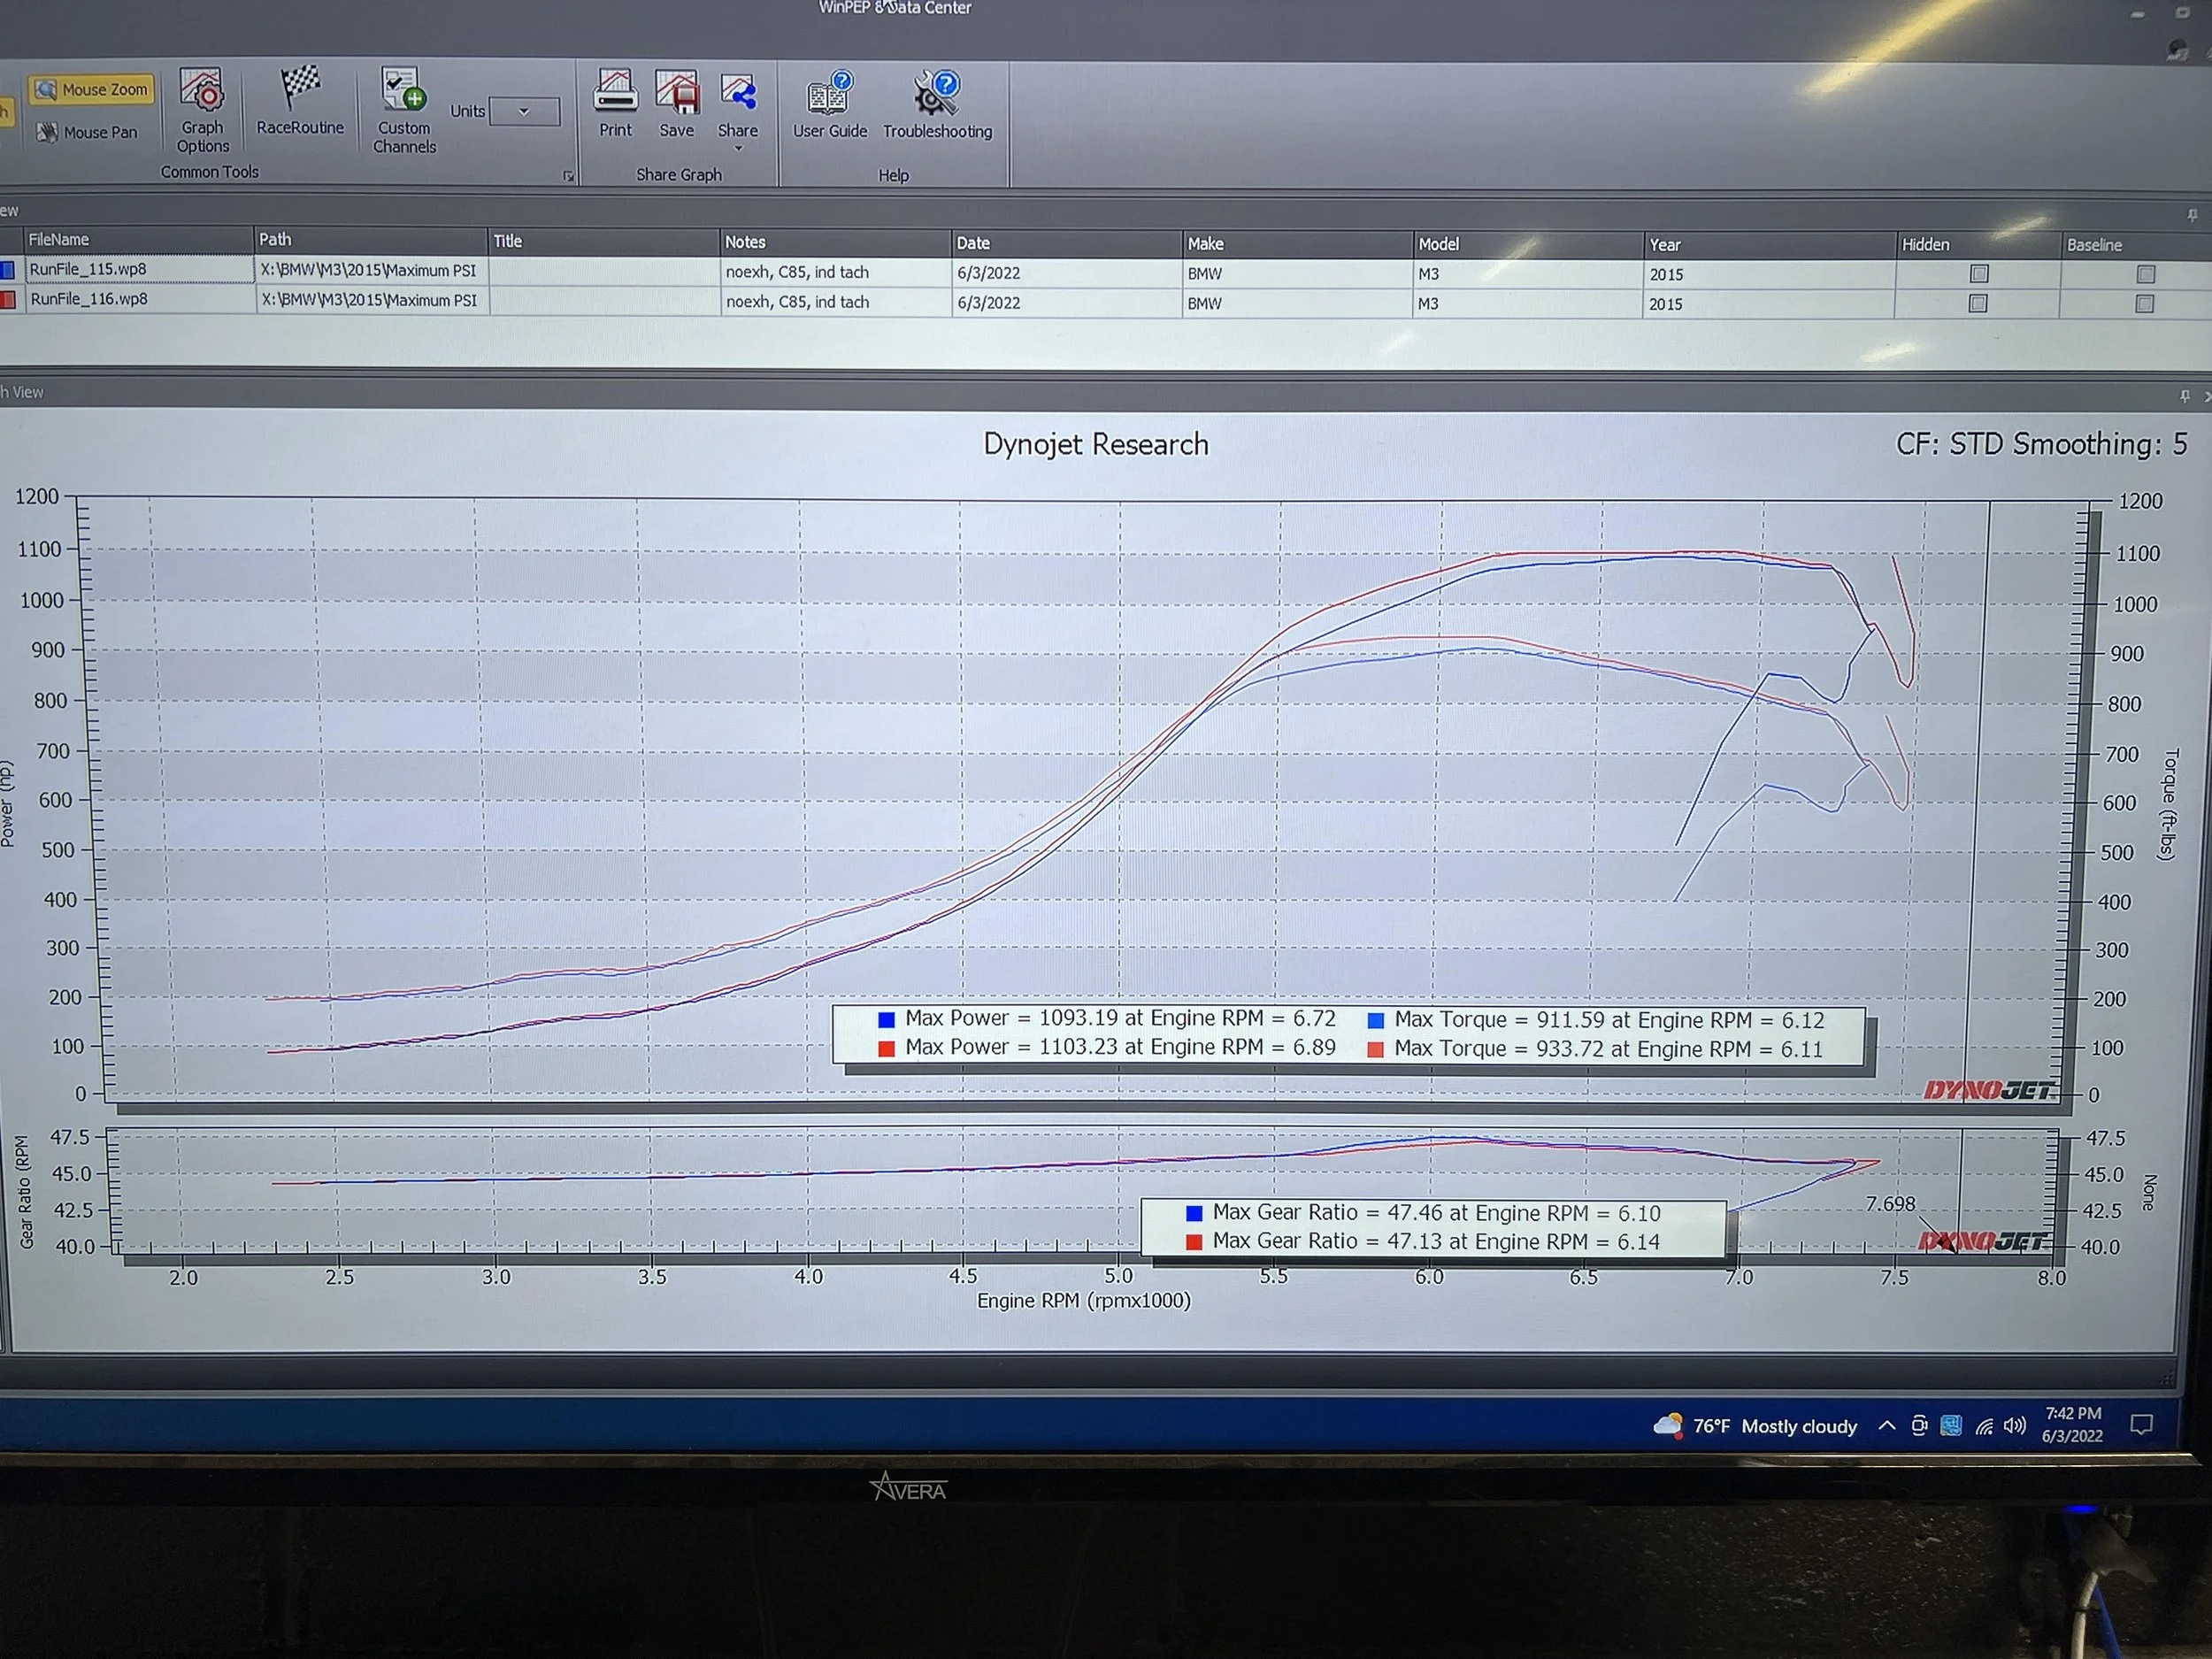Open Troubleshooting help
Viewport: 2212px width, 1659px height.
pos(937,105)
